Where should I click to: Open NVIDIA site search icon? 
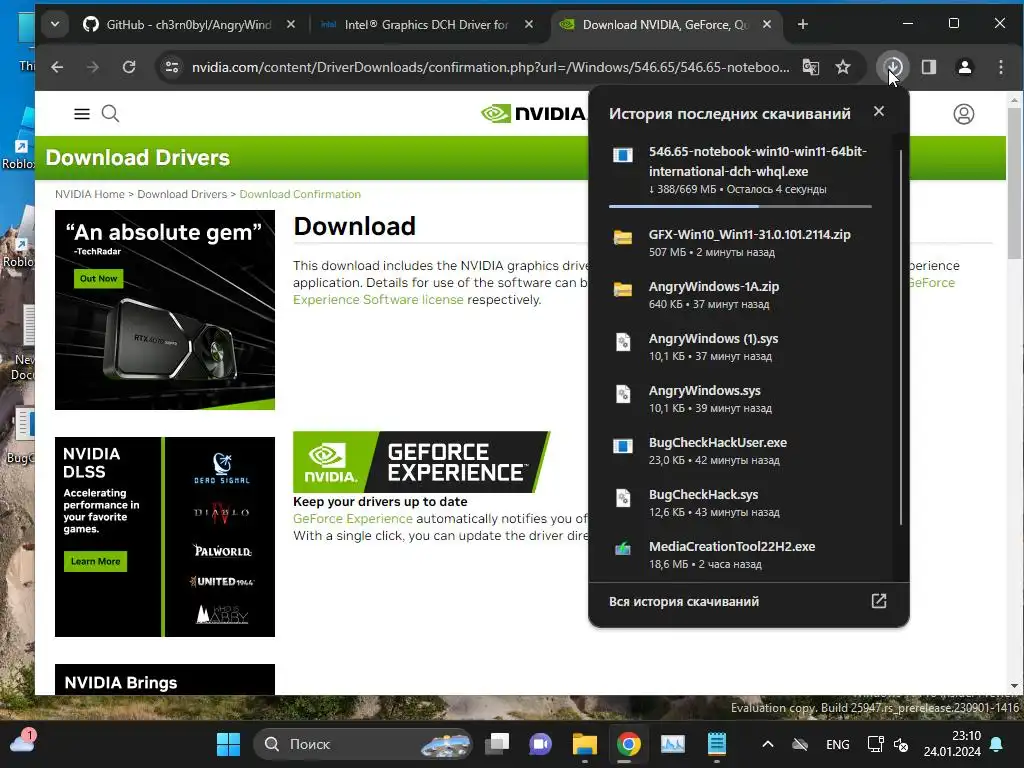110,114
